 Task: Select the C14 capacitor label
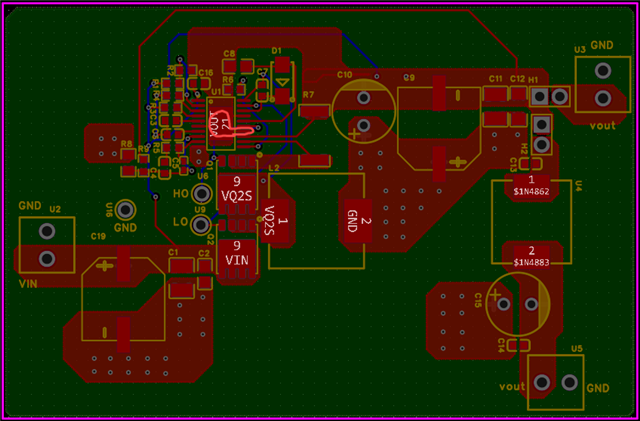point(501,346)
